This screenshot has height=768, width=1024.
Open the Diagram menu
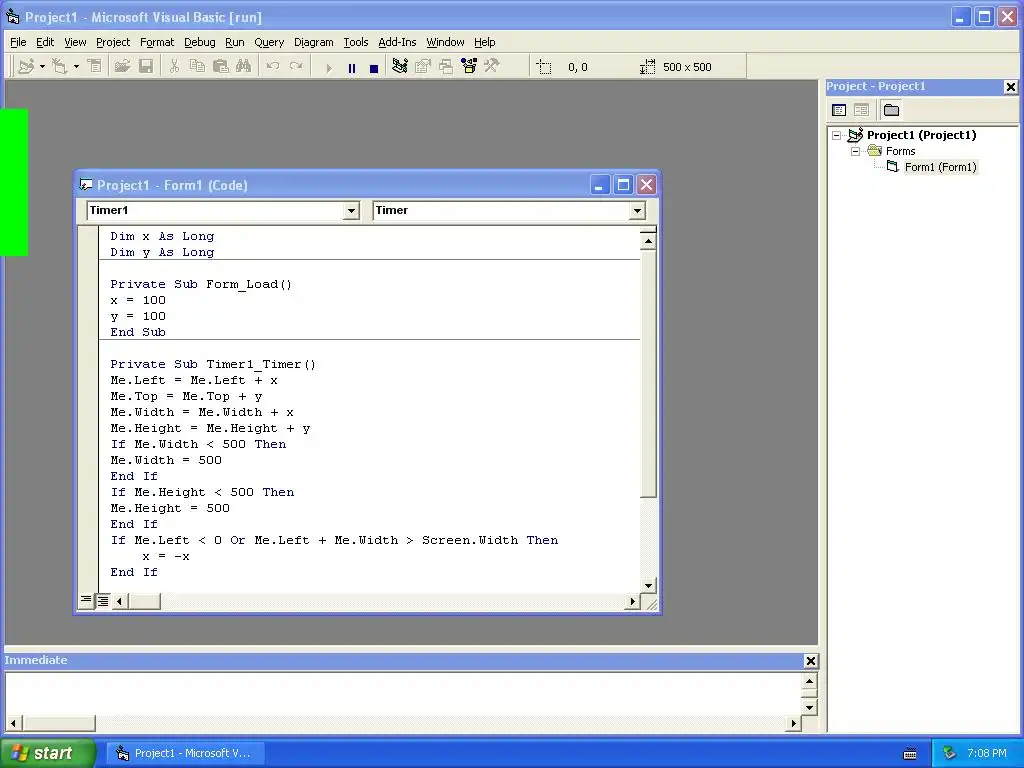point(313,42)
